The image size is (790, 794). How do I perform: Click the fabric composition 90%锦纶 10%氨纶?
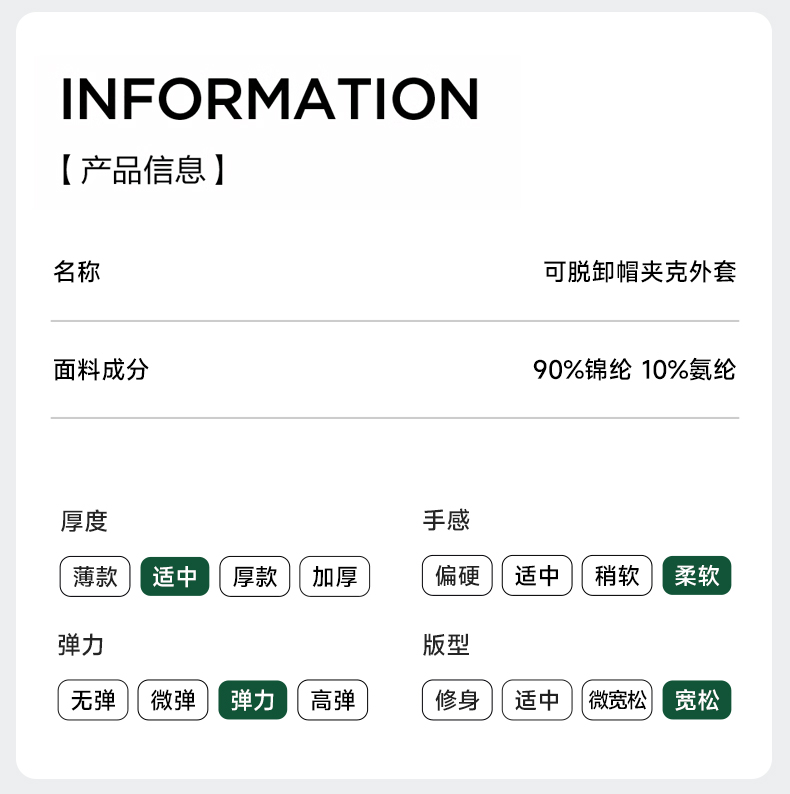pyautogui.click(x=634, y=370)
